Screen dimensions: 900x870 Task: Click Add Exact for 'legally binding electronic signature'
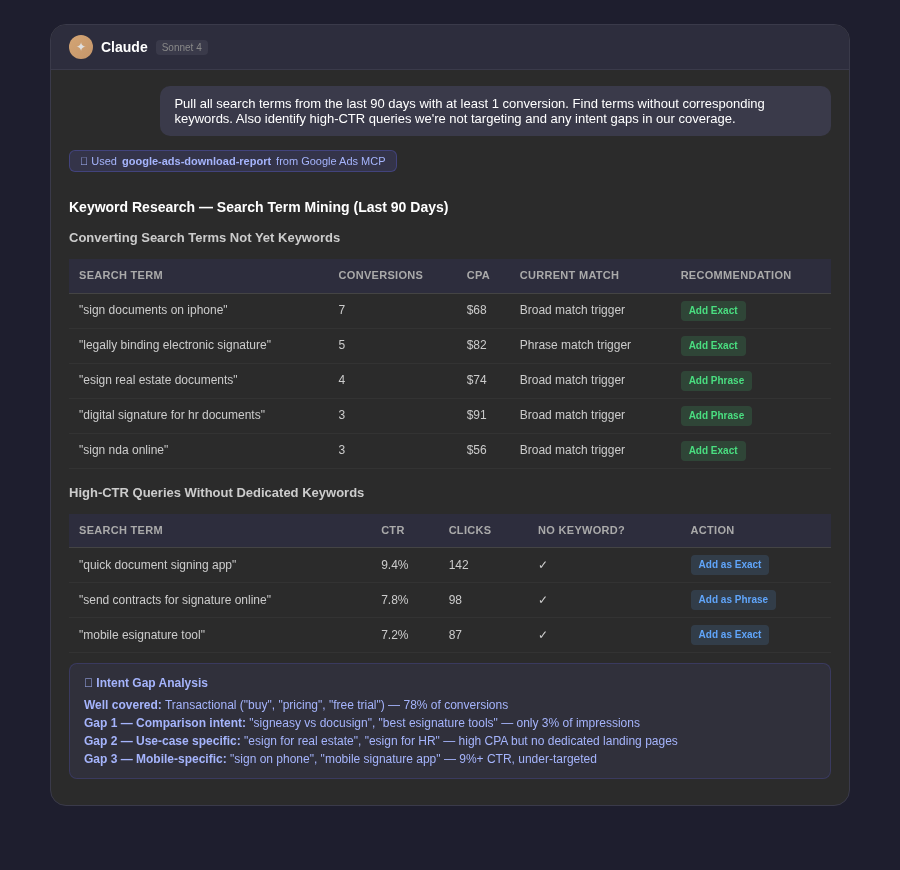(x=713, y=345)
